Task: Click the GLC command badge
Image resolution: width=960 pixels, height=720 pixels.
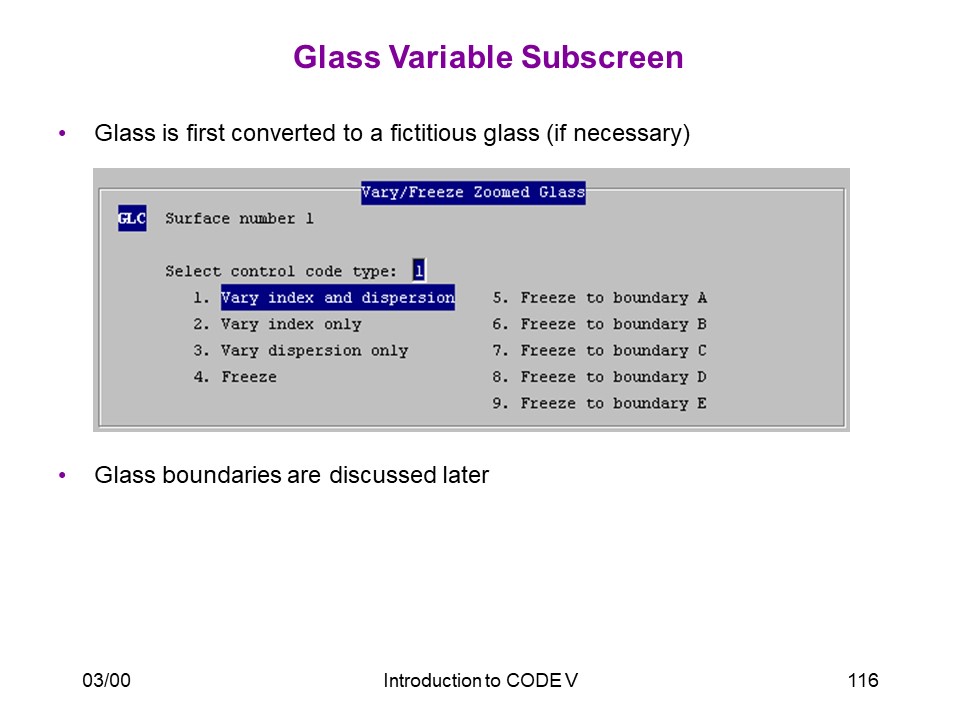Action: coord(132,218)
